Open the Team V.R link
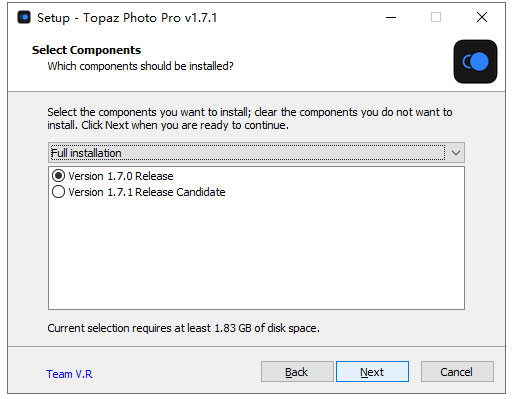 coord(69,374)
